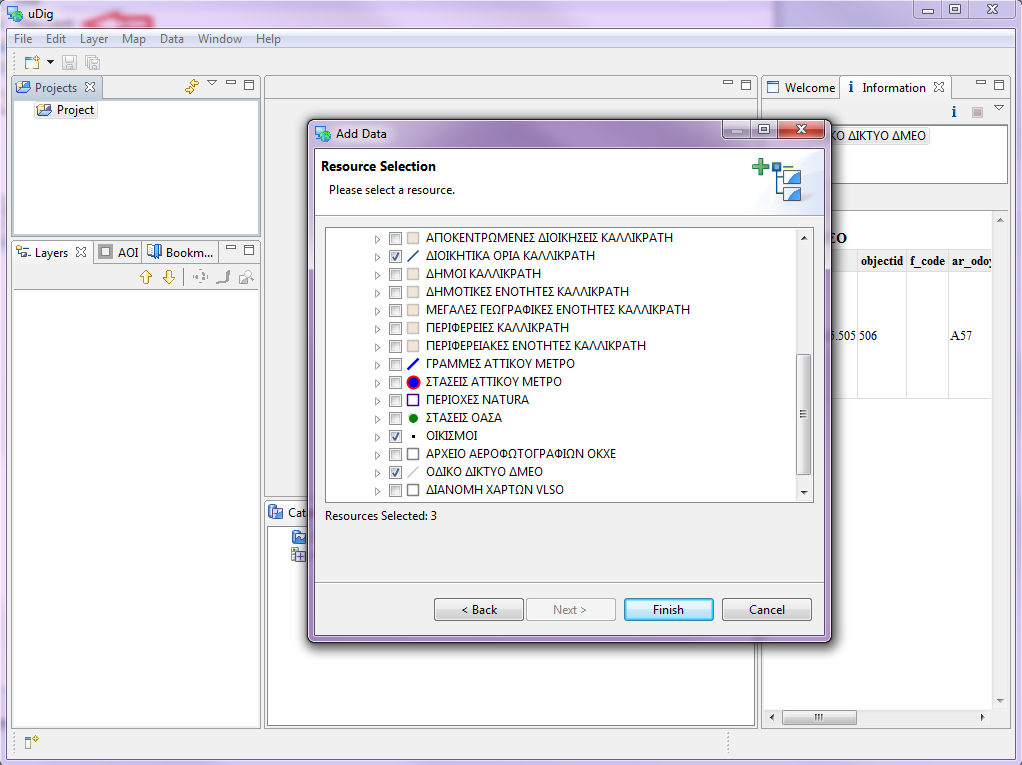1022x765 pixels.
Task: Click the stop icon in Information panel
Action: tap(977, 113)
